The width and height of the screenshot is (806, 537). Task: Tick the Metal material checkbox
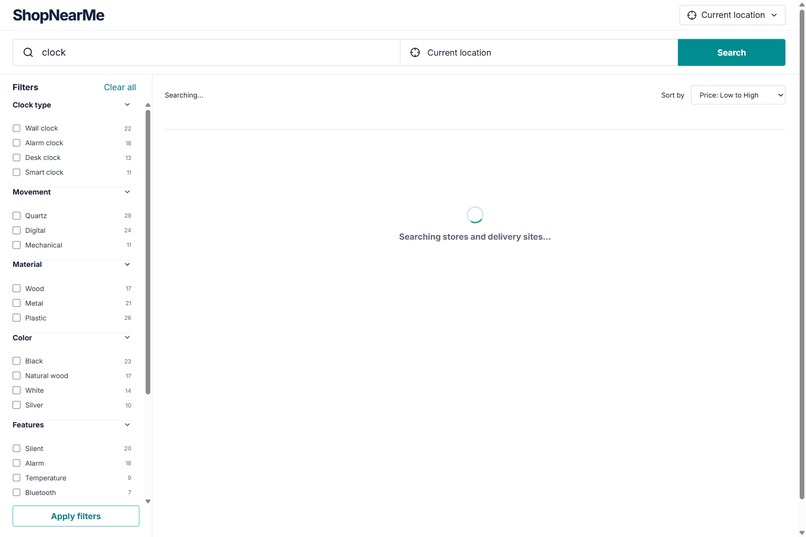tap(16, 303)
